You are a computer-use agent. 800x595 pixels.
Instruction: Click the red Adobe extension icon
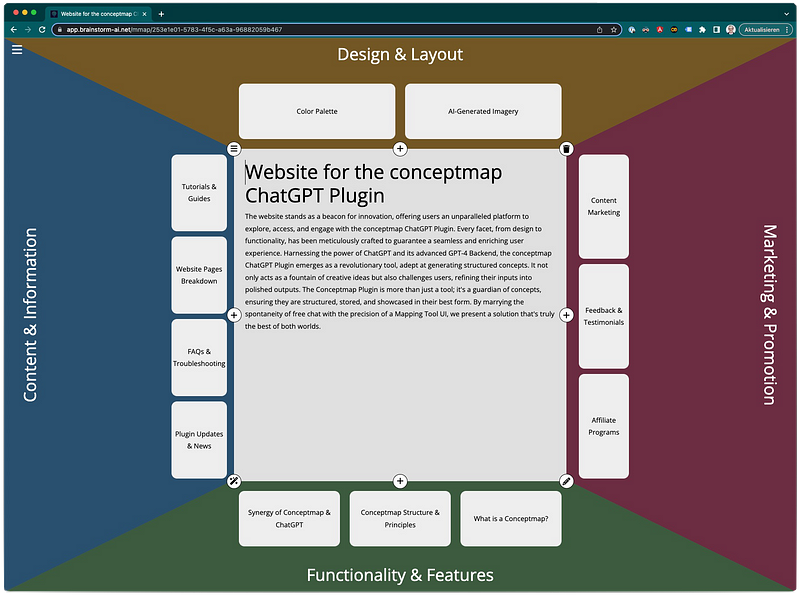pyautogui.click(x=660, y=30)
